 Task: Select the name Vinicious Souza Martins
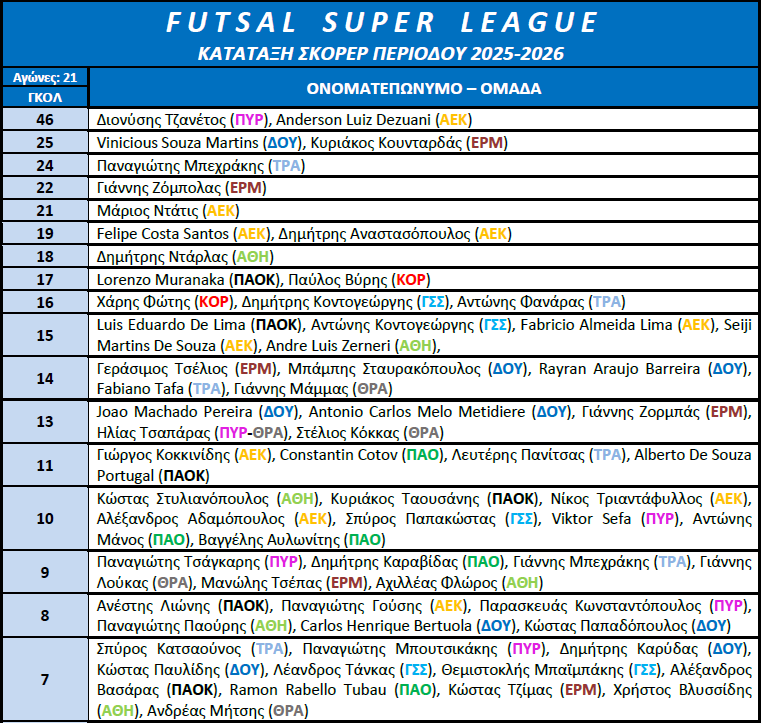(x=179, y=142)
